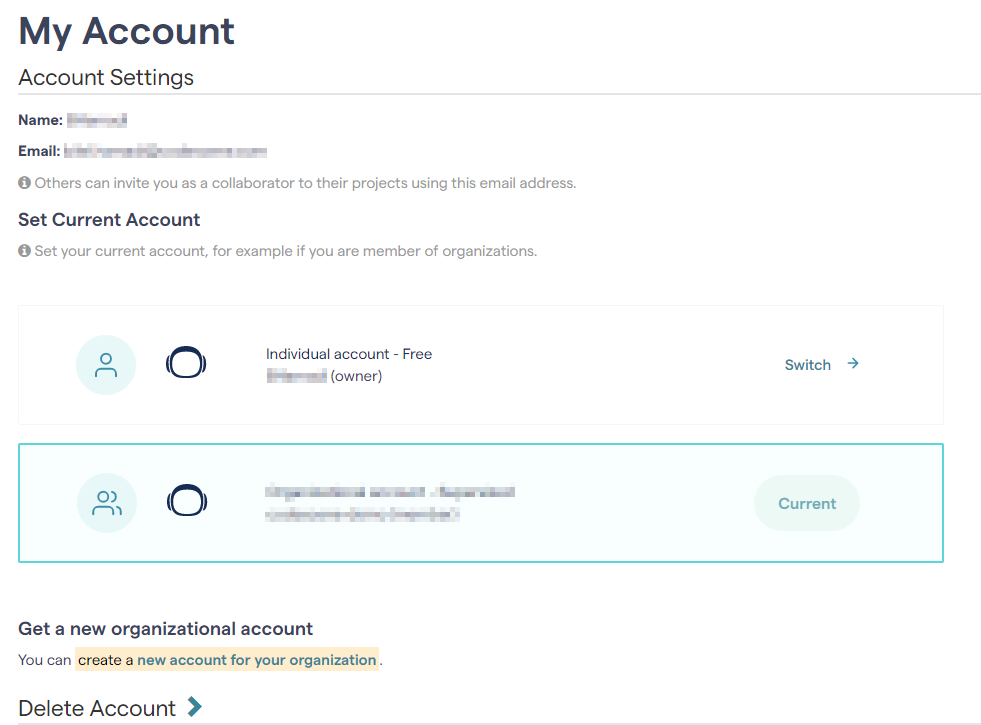
Task: Select the Individual account - Free card
Action: point(480,365)
